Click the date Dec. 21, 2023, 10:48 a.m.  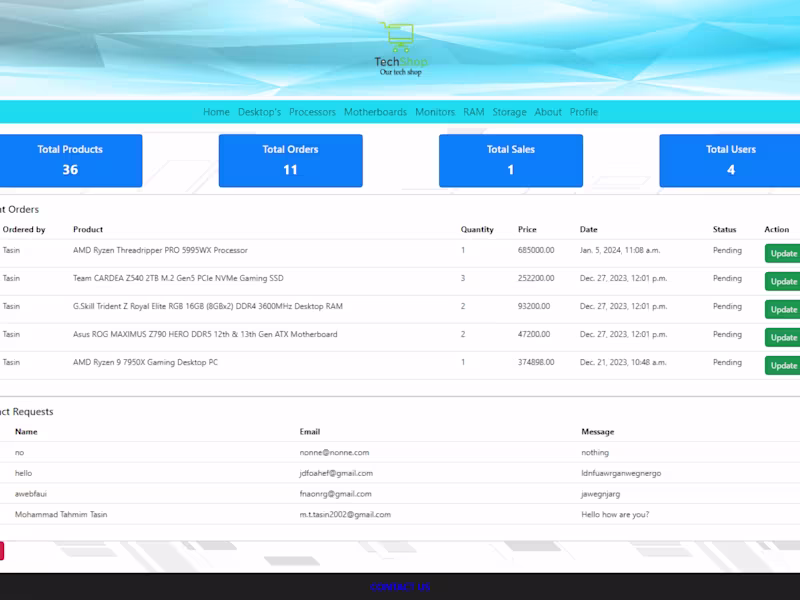point(623,362)
